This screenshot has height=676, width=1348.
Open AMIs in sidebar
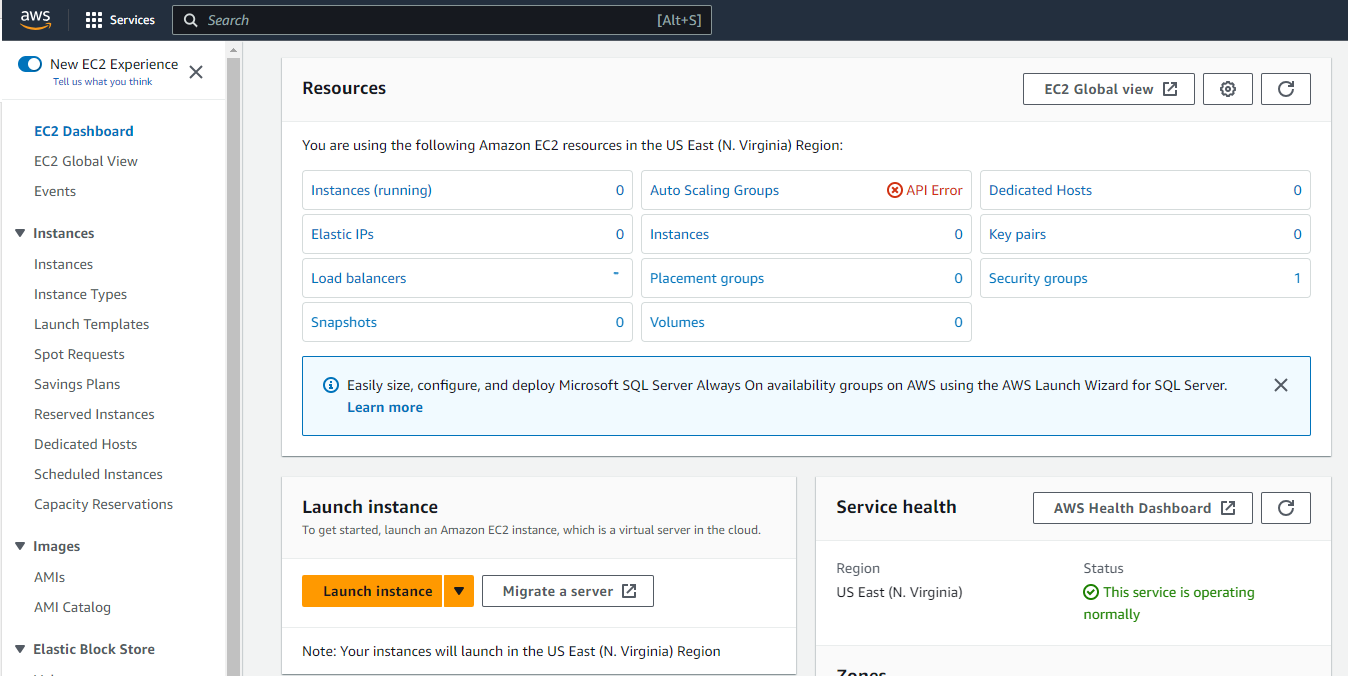coord(49,577)
